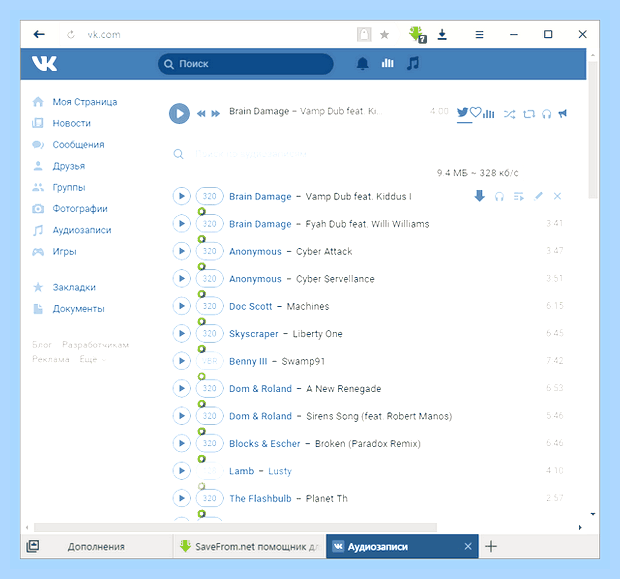Open Сообщения
Image resolution: width=620 pixels, height=579 pixels.
78,145
